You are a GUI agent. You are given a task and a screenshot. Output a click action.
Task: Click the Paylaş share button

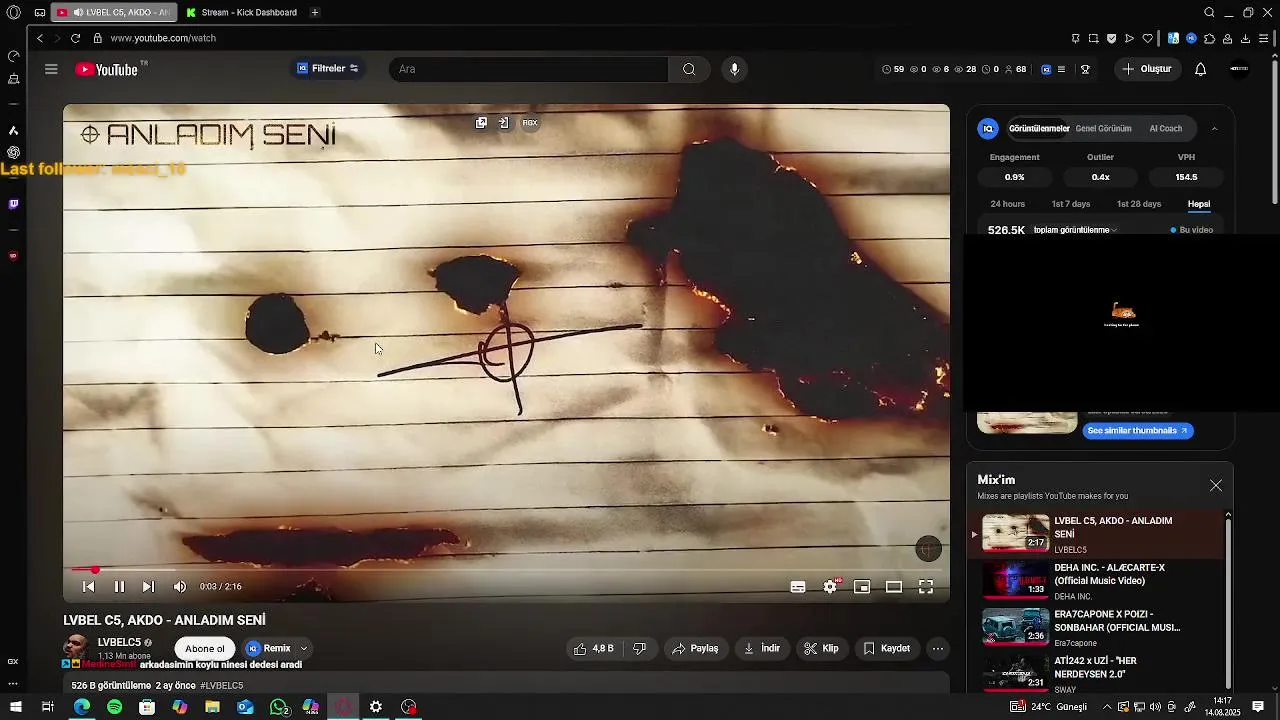[x=695, y=648]
